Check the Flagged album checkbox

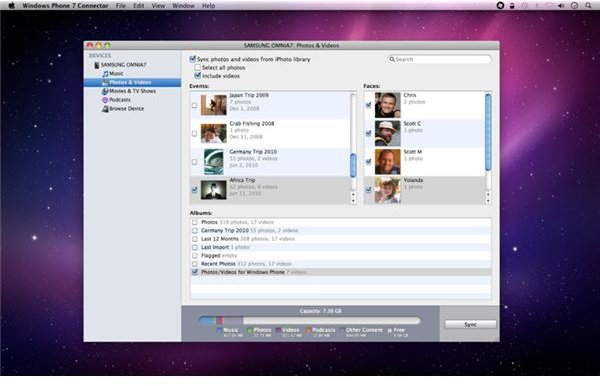(195, 256)
